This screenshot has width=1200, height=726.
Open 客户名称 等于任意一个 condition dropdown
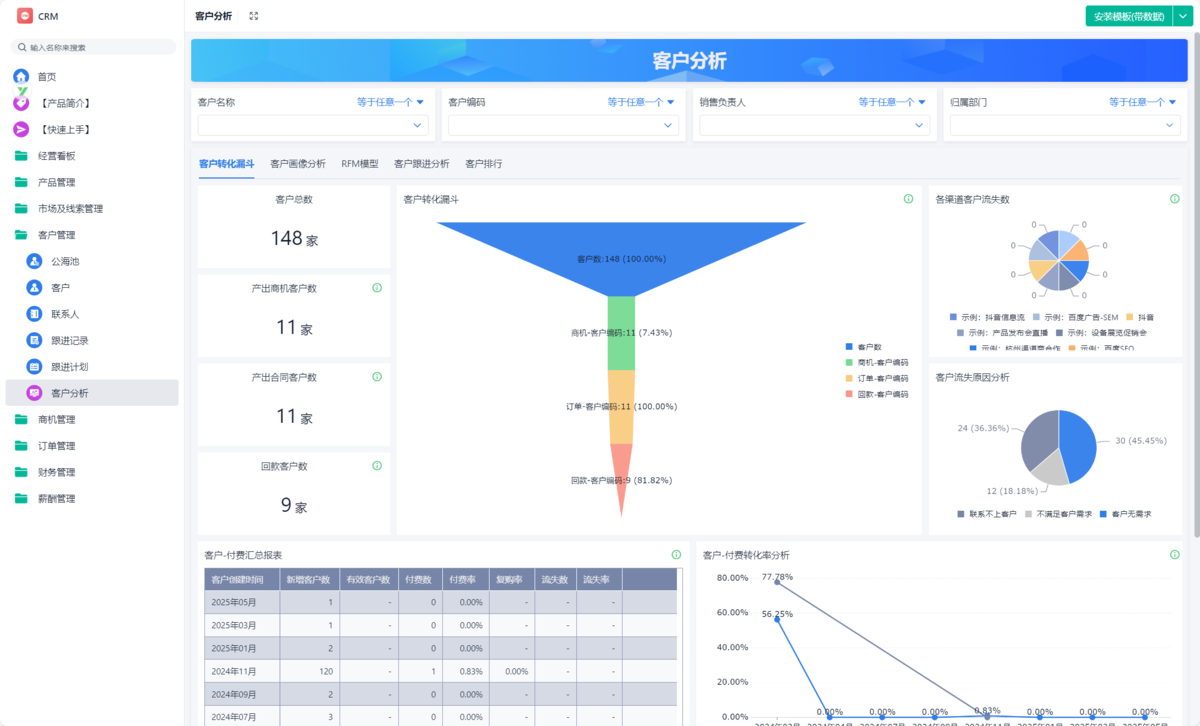click(x=391, y=102)
